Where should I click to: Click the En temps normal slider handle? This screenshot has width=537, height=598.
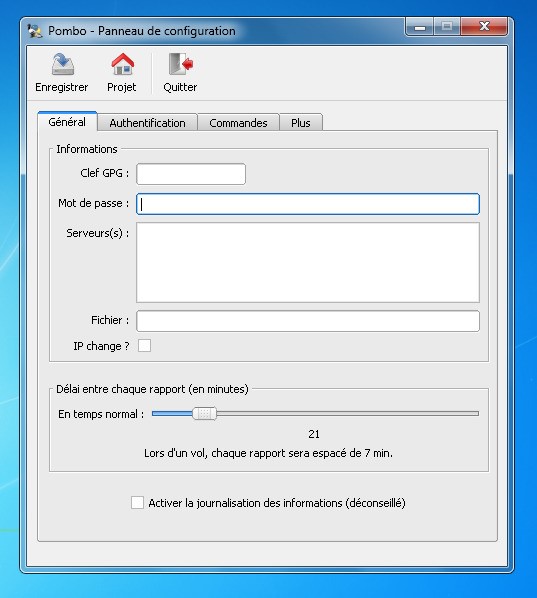(x=204, y=413)
